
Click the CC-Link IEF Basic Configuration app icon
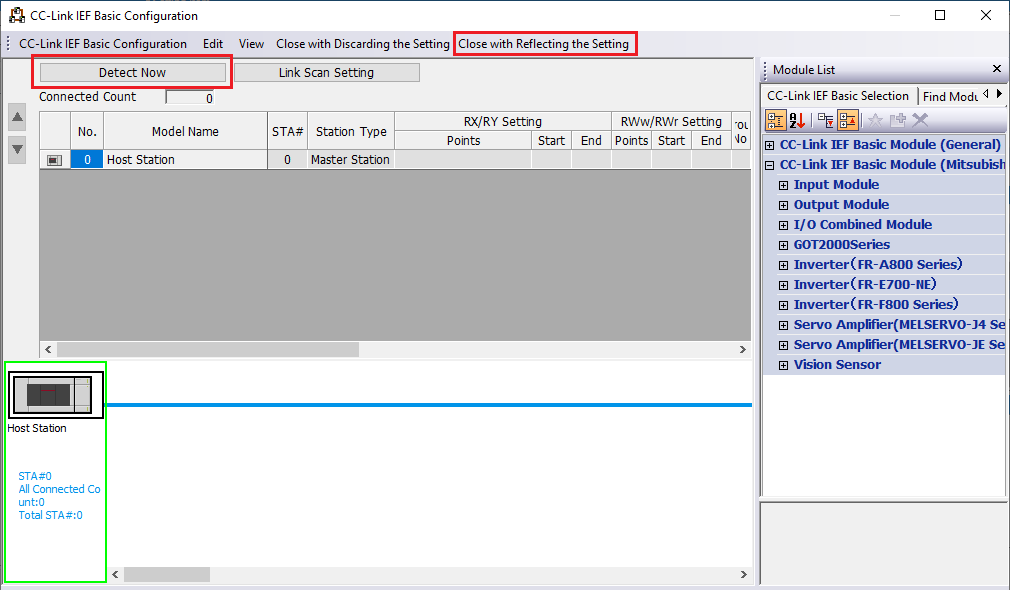pyautogui.click(x=16, y=15)
